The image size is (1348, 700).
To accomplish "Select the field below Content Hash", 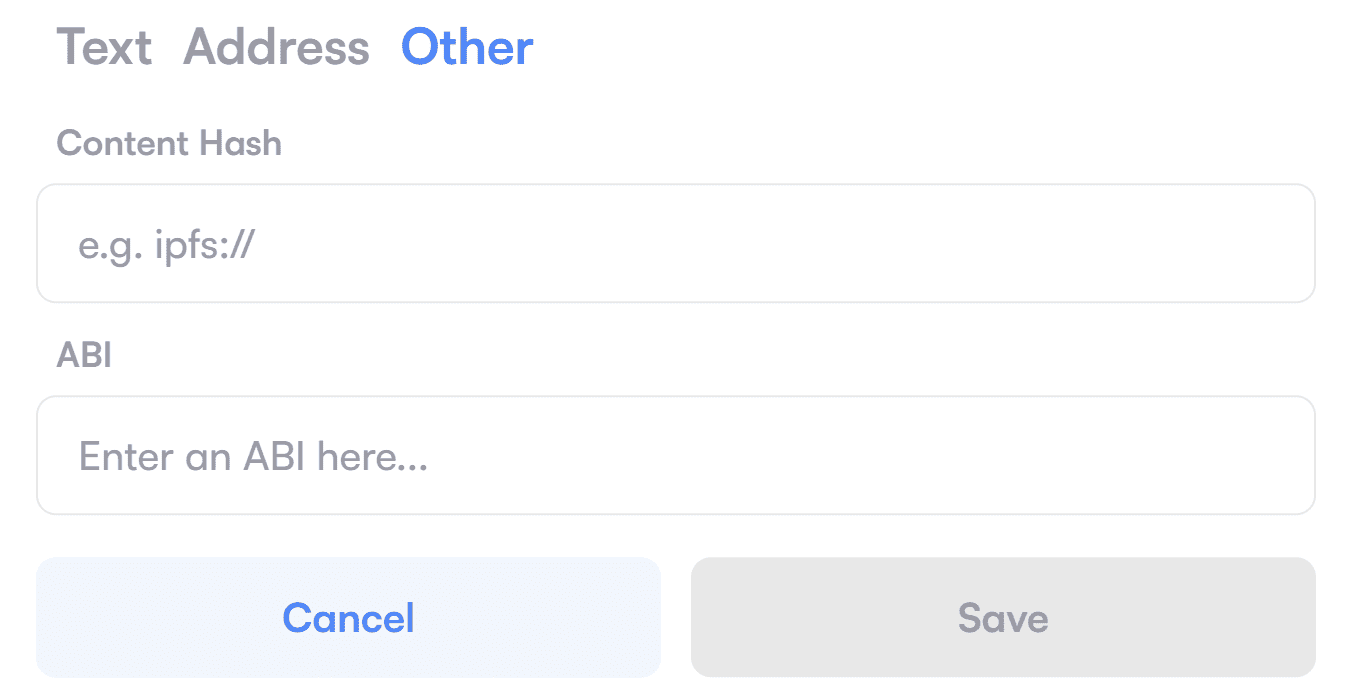I will (x=675, y=243).
